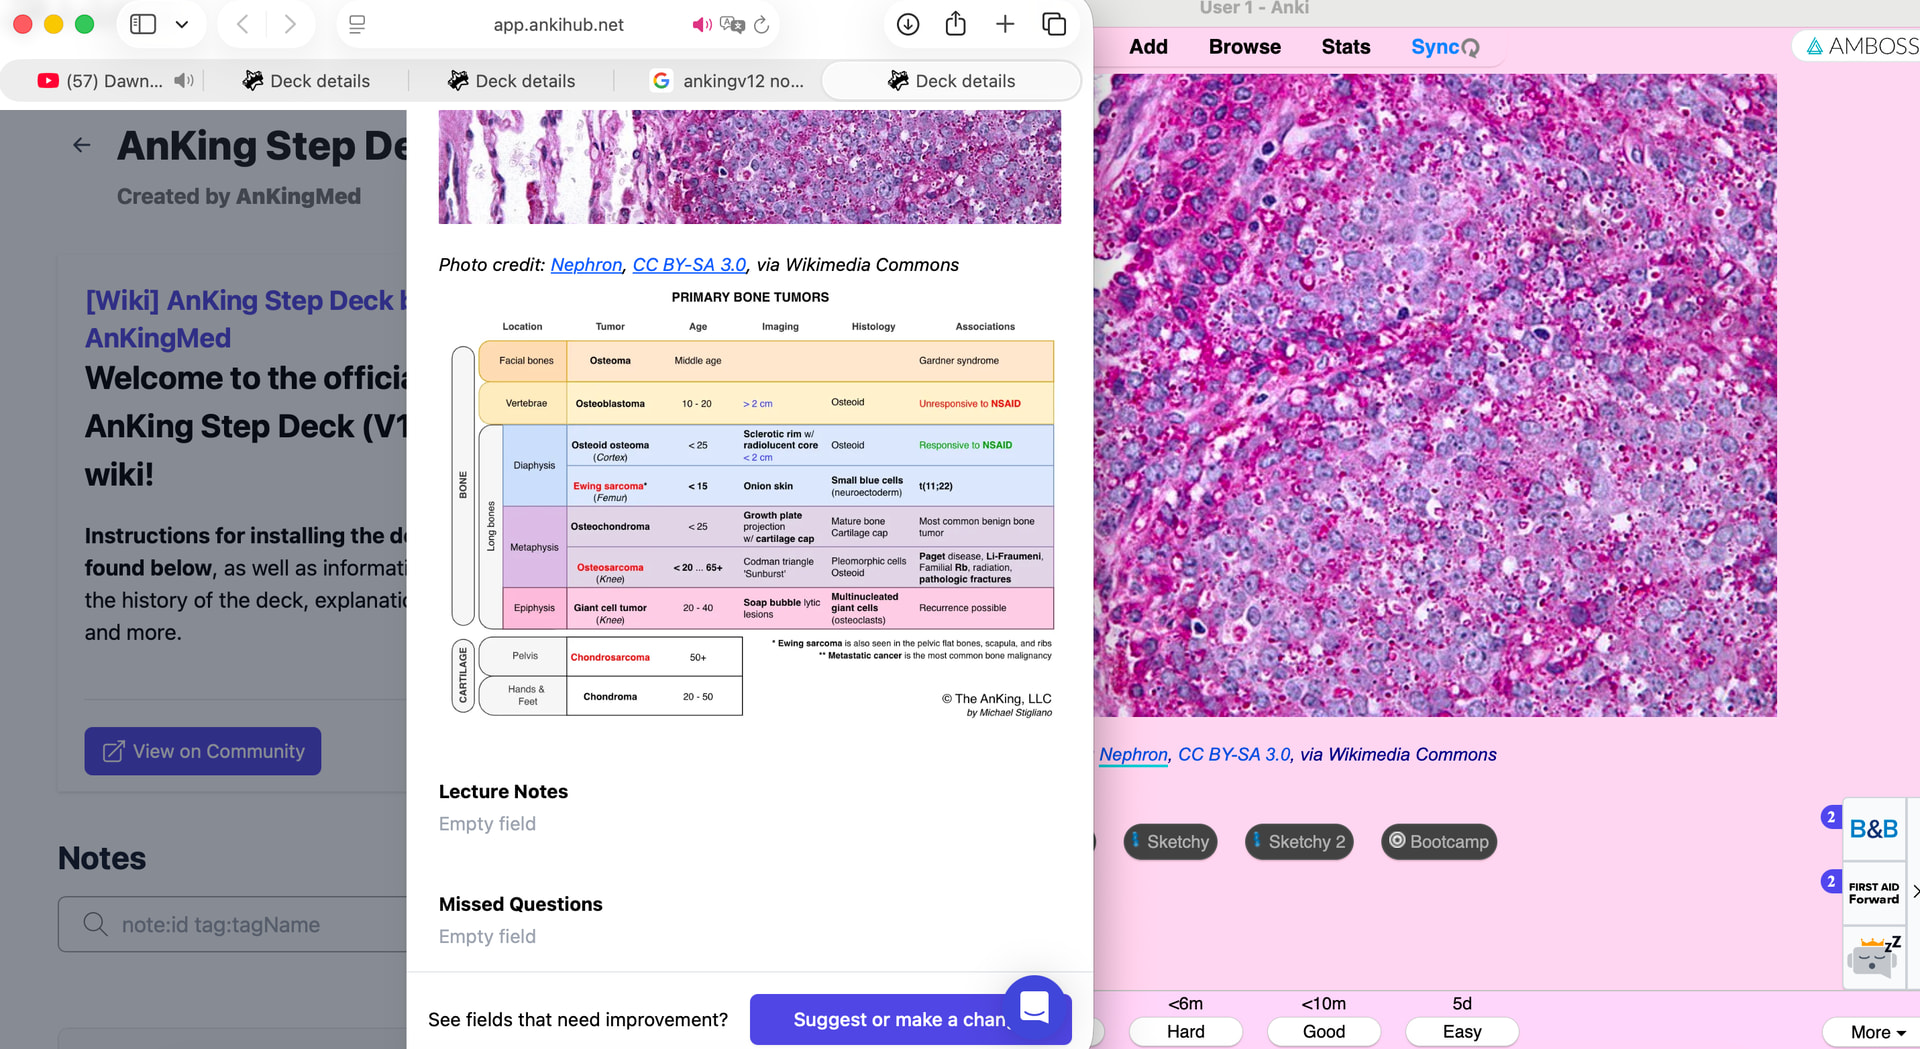
Task: Focus the Notes search field
Action: [x=233, y=925]
